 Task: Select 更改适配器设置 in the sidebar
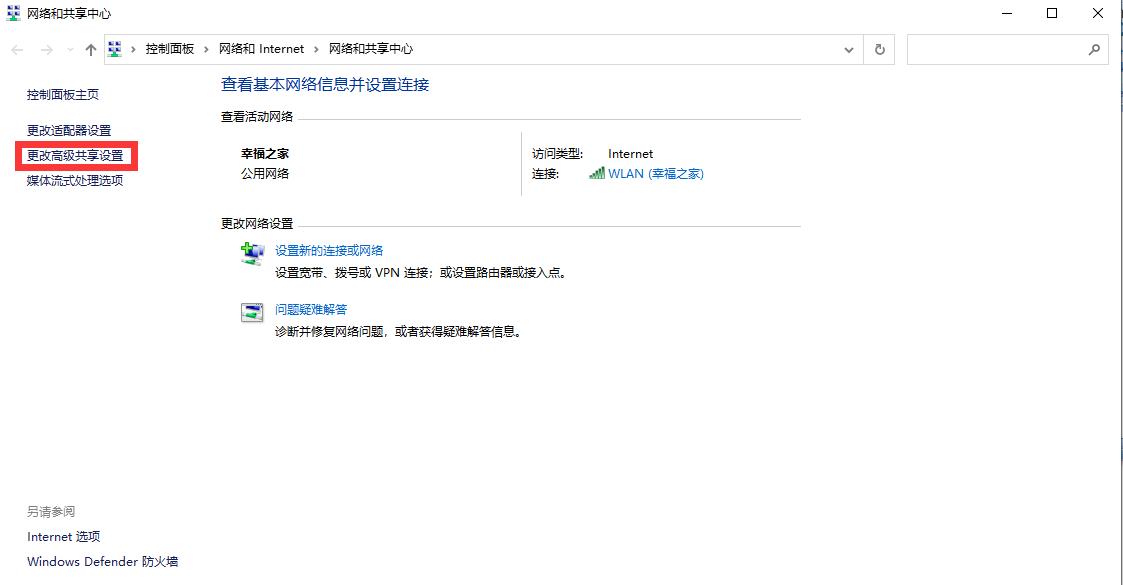(x=67, y=129)
